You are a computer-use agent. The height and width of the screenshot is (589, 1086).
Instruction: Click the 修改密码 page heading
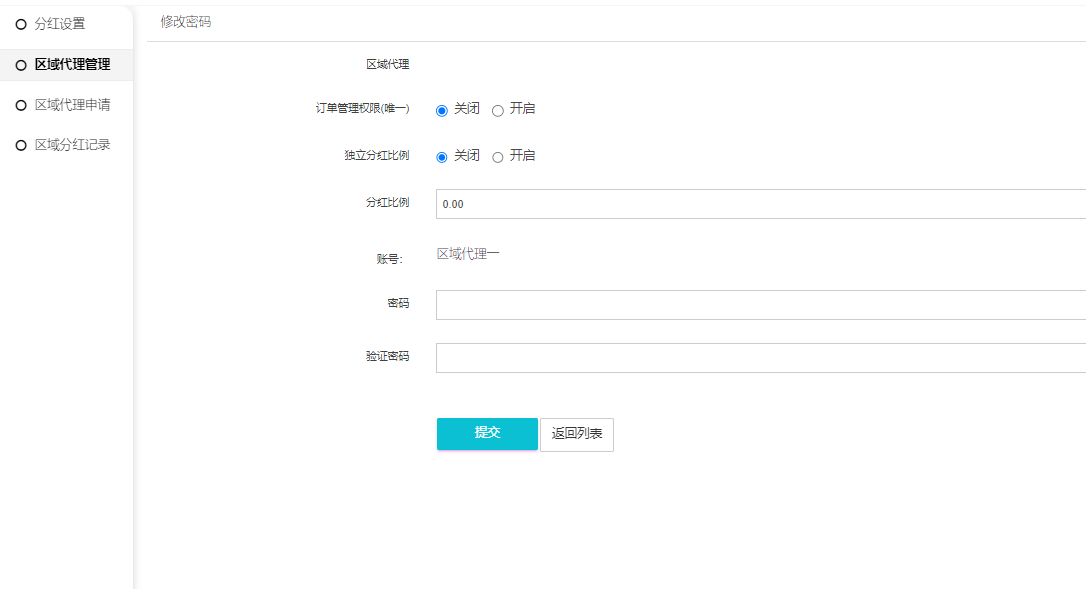186,21
